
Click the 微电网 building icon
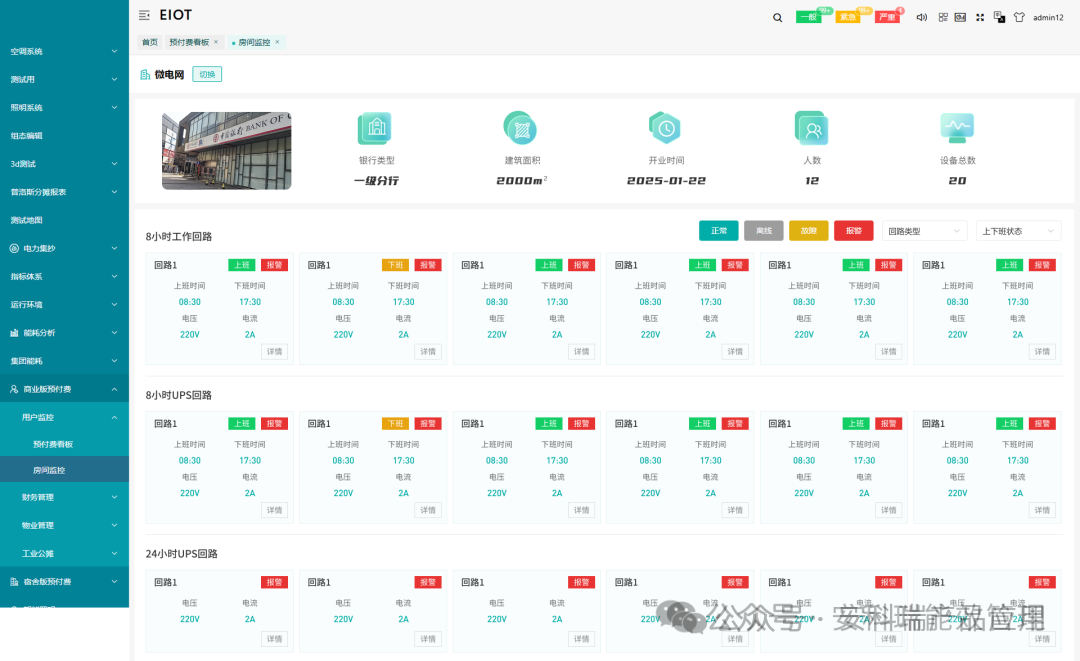[x=145, y=74]
